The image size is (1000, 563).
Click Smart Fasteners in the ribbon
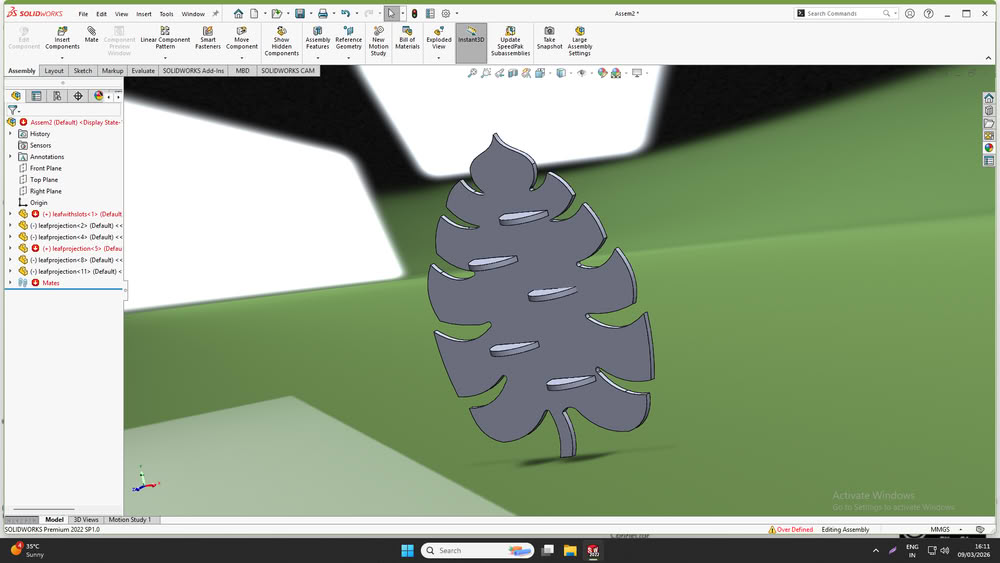208,38
